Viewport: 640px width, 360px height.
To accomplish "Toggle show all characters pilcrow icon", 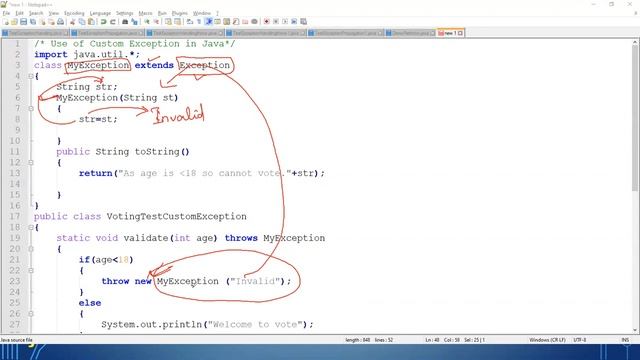I will 199,21.
